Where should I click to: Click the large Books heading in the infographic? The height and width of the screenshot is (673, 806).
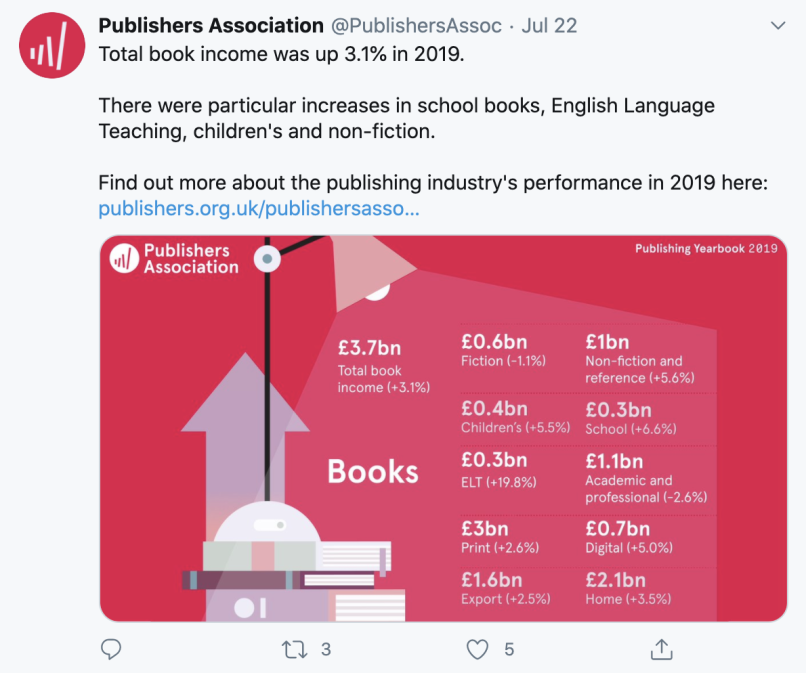coord(373,471)
